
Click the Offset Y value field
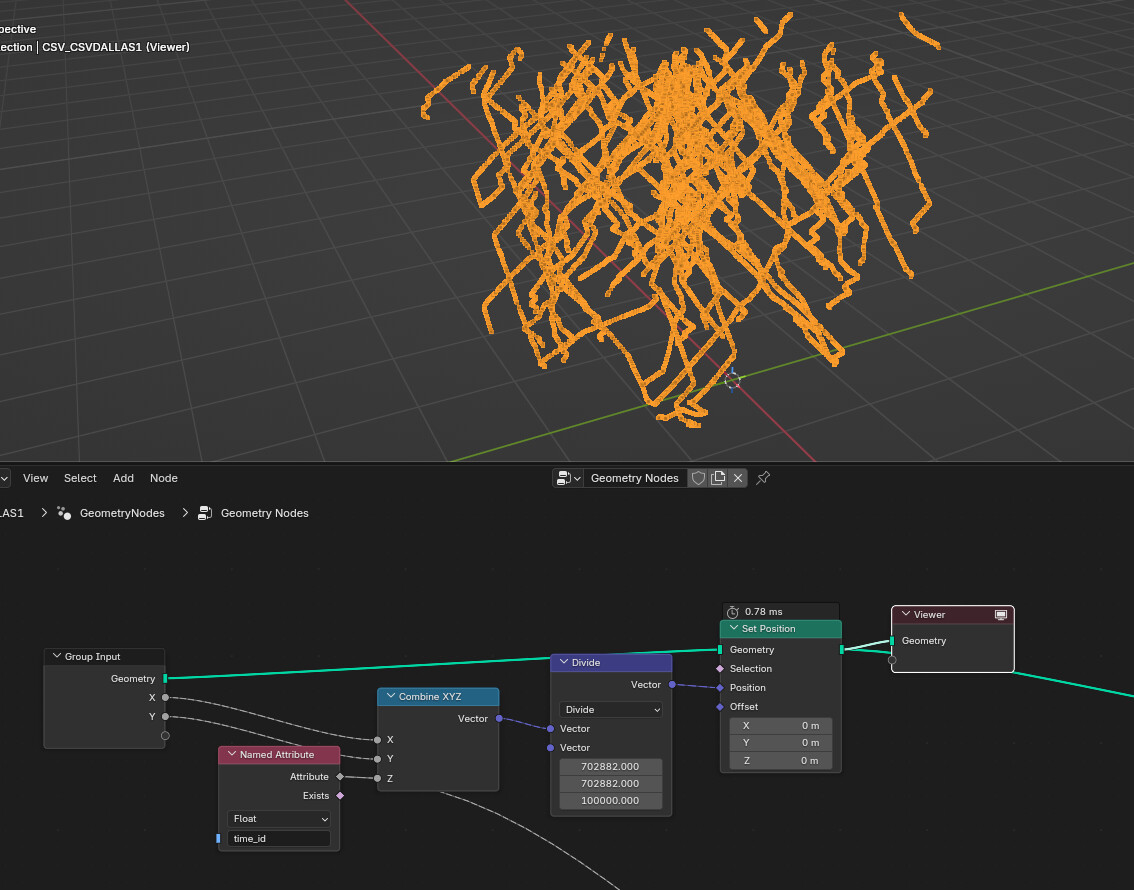pos(781,743)
